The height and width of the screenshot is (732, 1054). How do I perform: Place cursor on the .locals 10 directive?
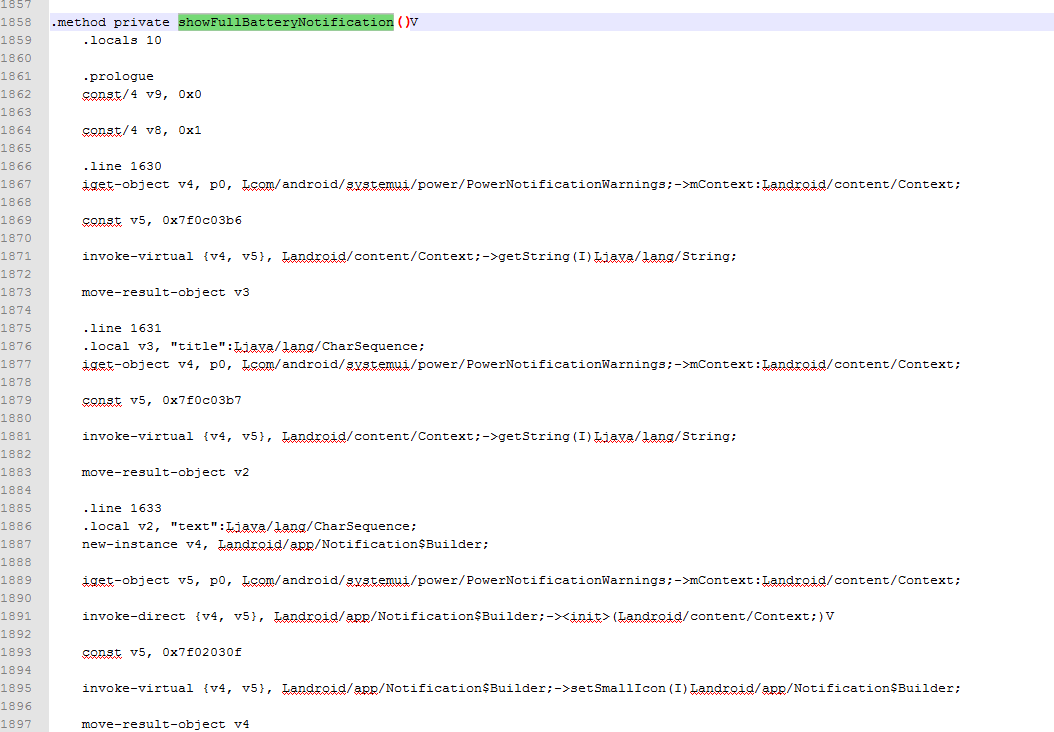[x=121, y=40]
